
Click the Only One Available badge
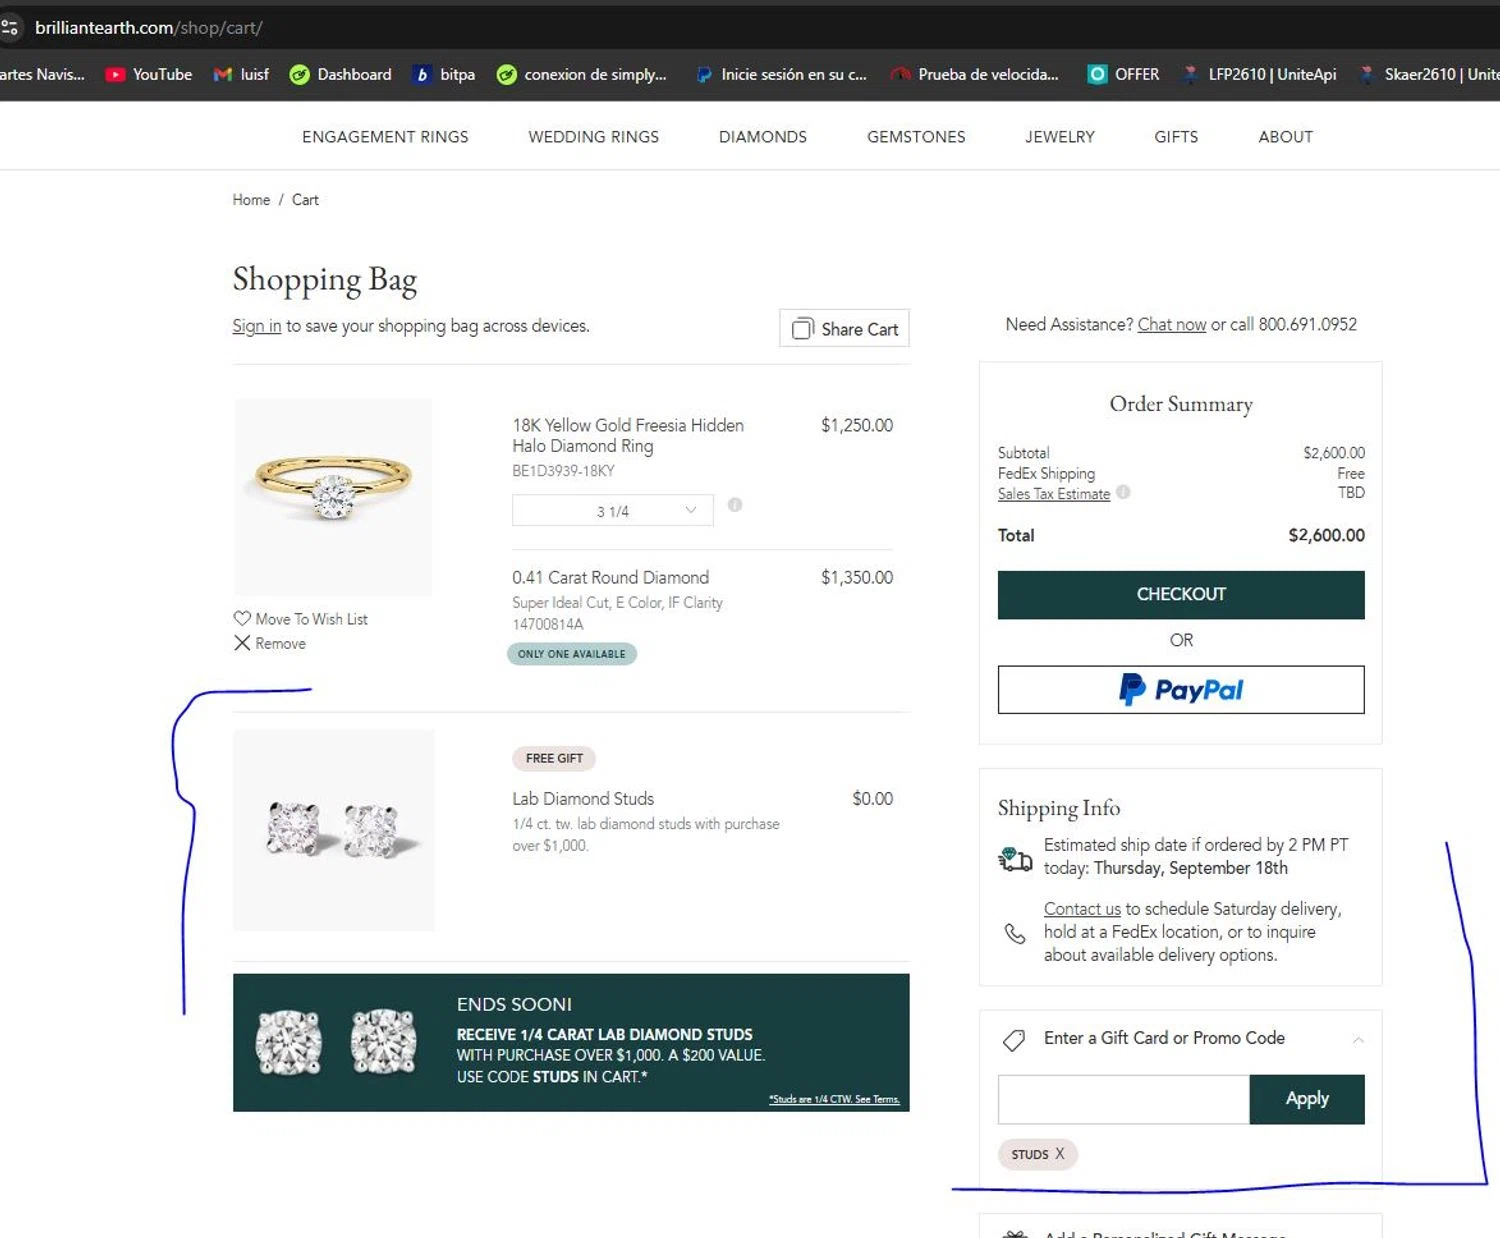pyautogui.click(x=571, y=654)
